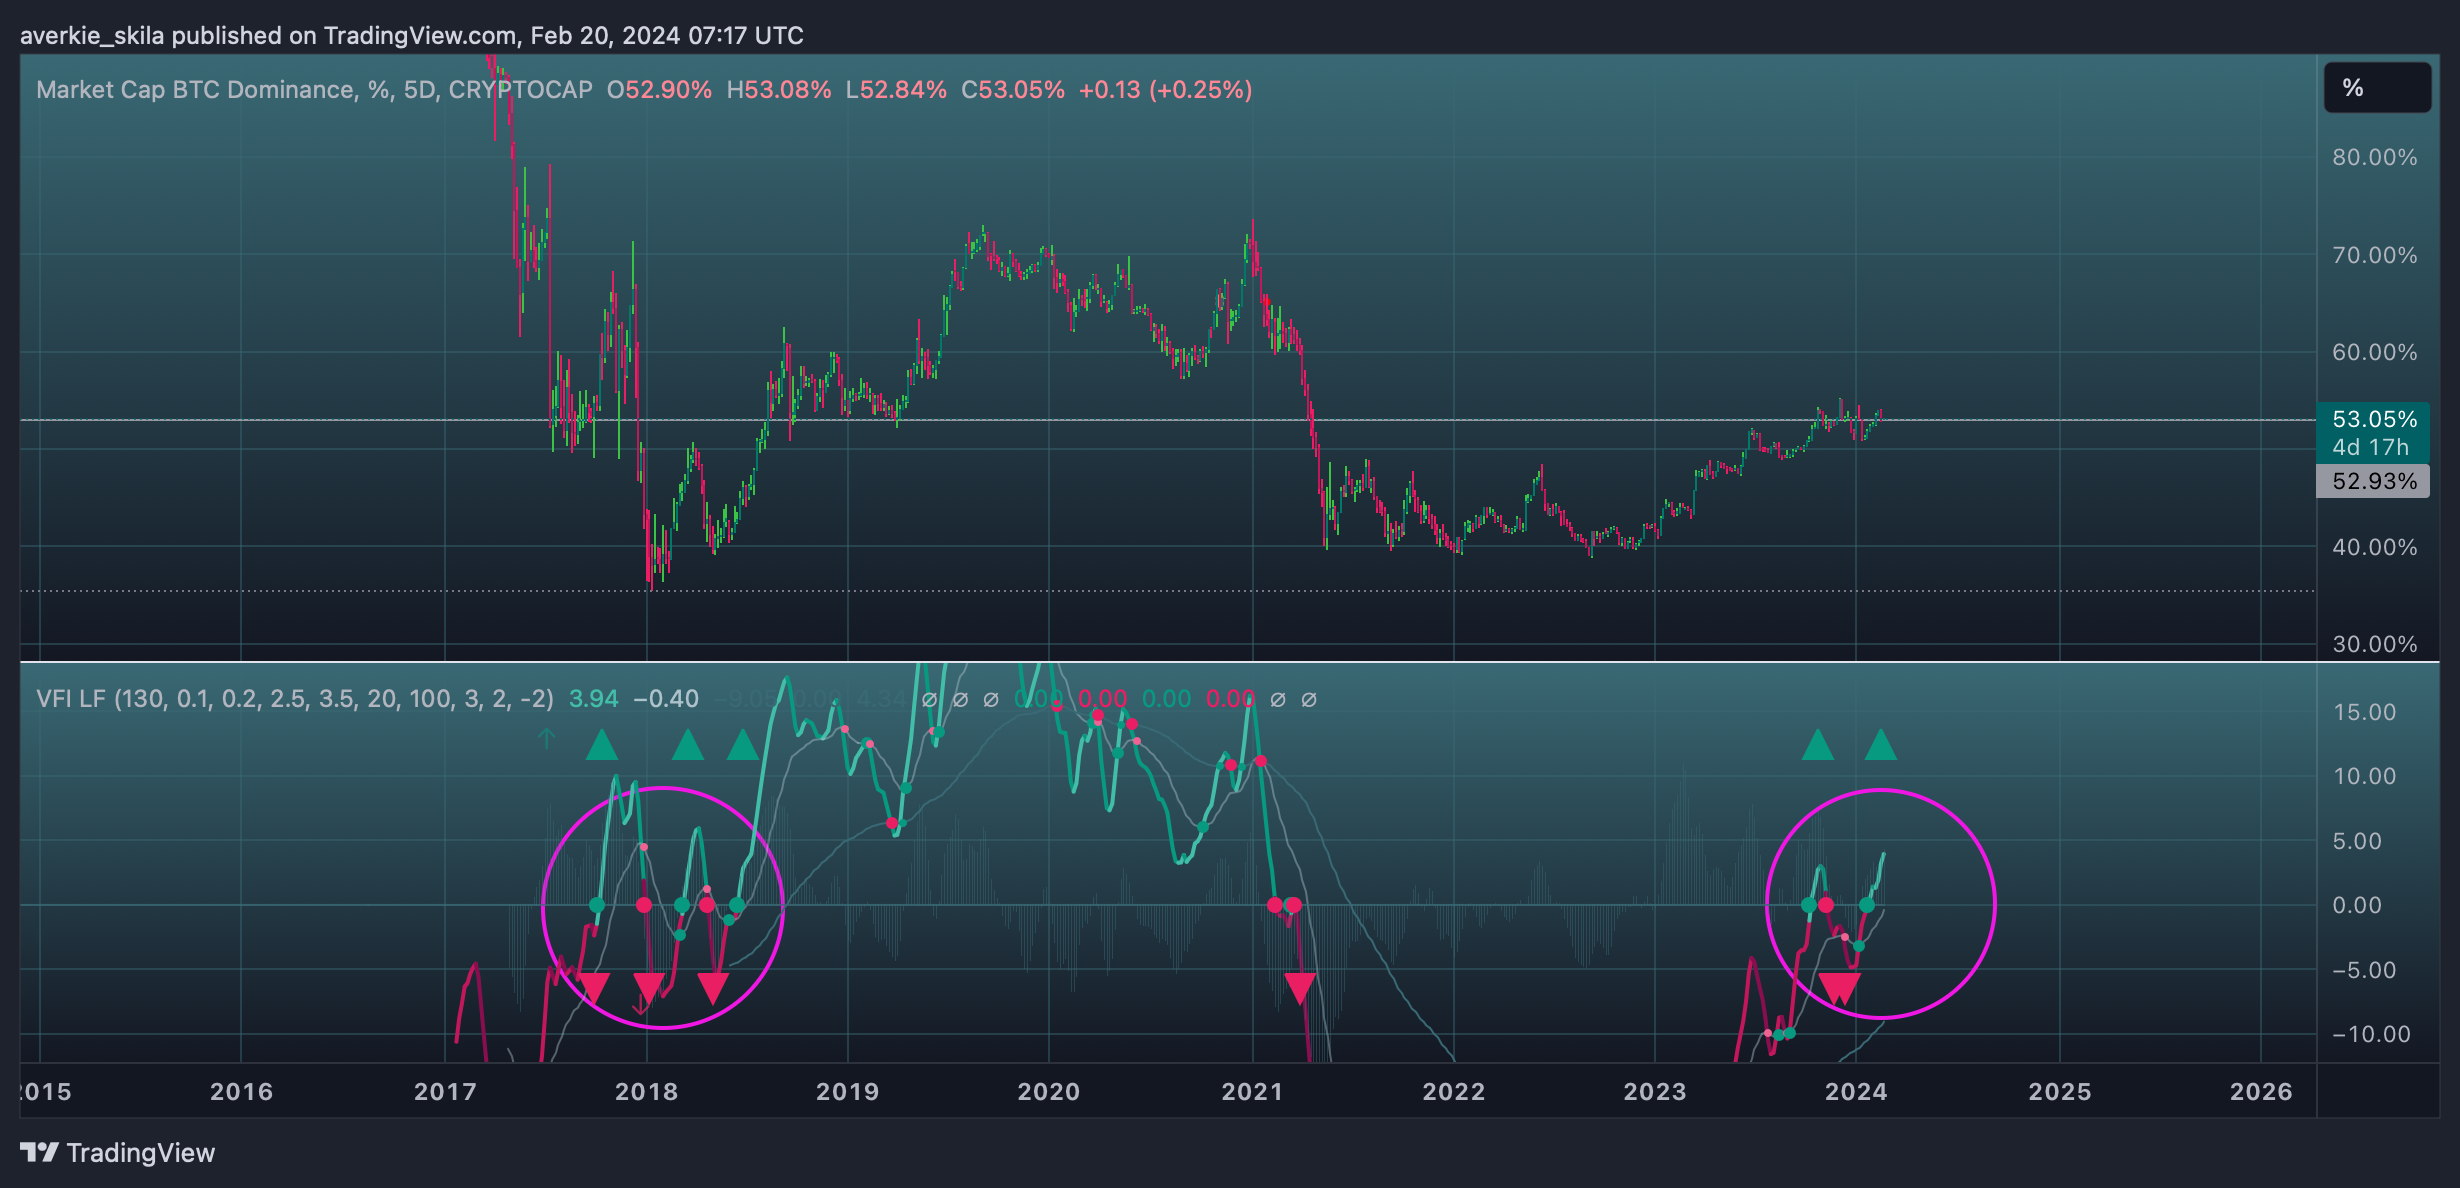Select the green up-triangle signal in late 2023
Screen dimensions: 2460x1188
click(1817, 745)
